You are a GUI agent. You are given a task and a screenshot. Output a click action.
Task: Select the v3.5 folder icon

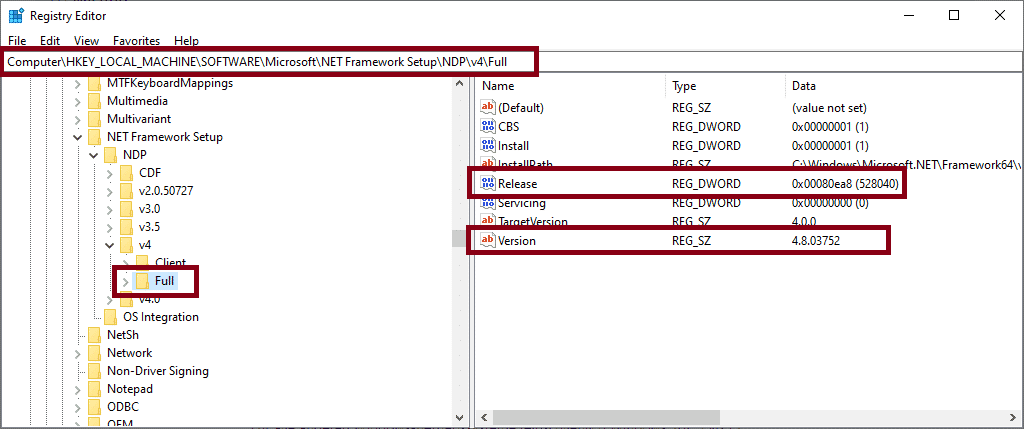pyautogui.click(x=127, y=227)
